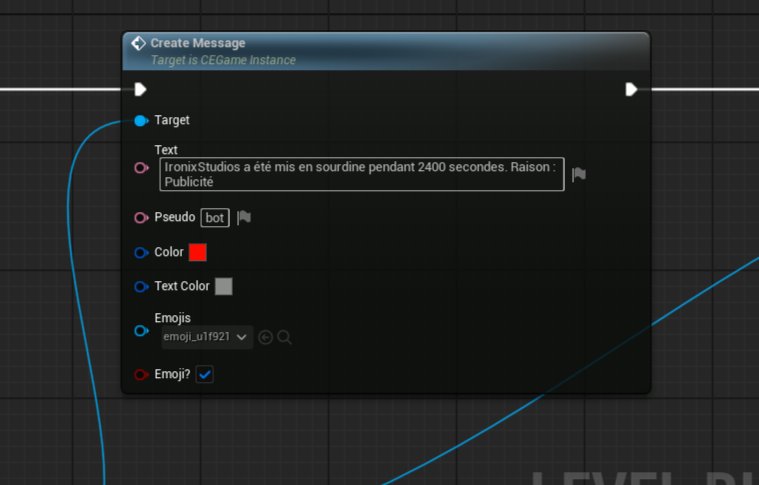Screen dimensions: 759x485
Task: Uncheck the Emoji? checkbox
Action: 205,374
